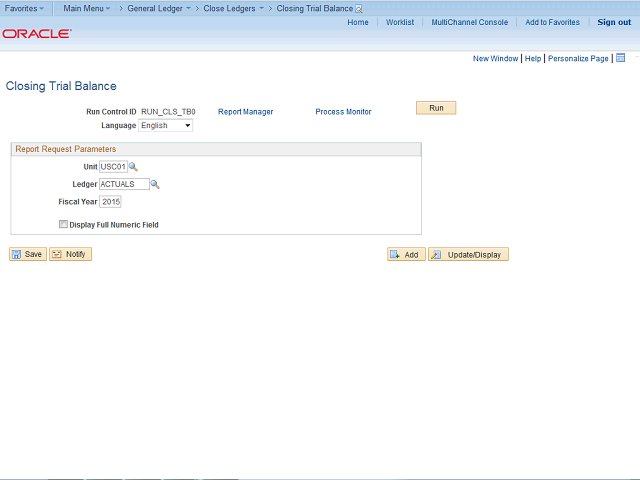Open Process Monitor link
640x480 pixels.
[343, 111]
